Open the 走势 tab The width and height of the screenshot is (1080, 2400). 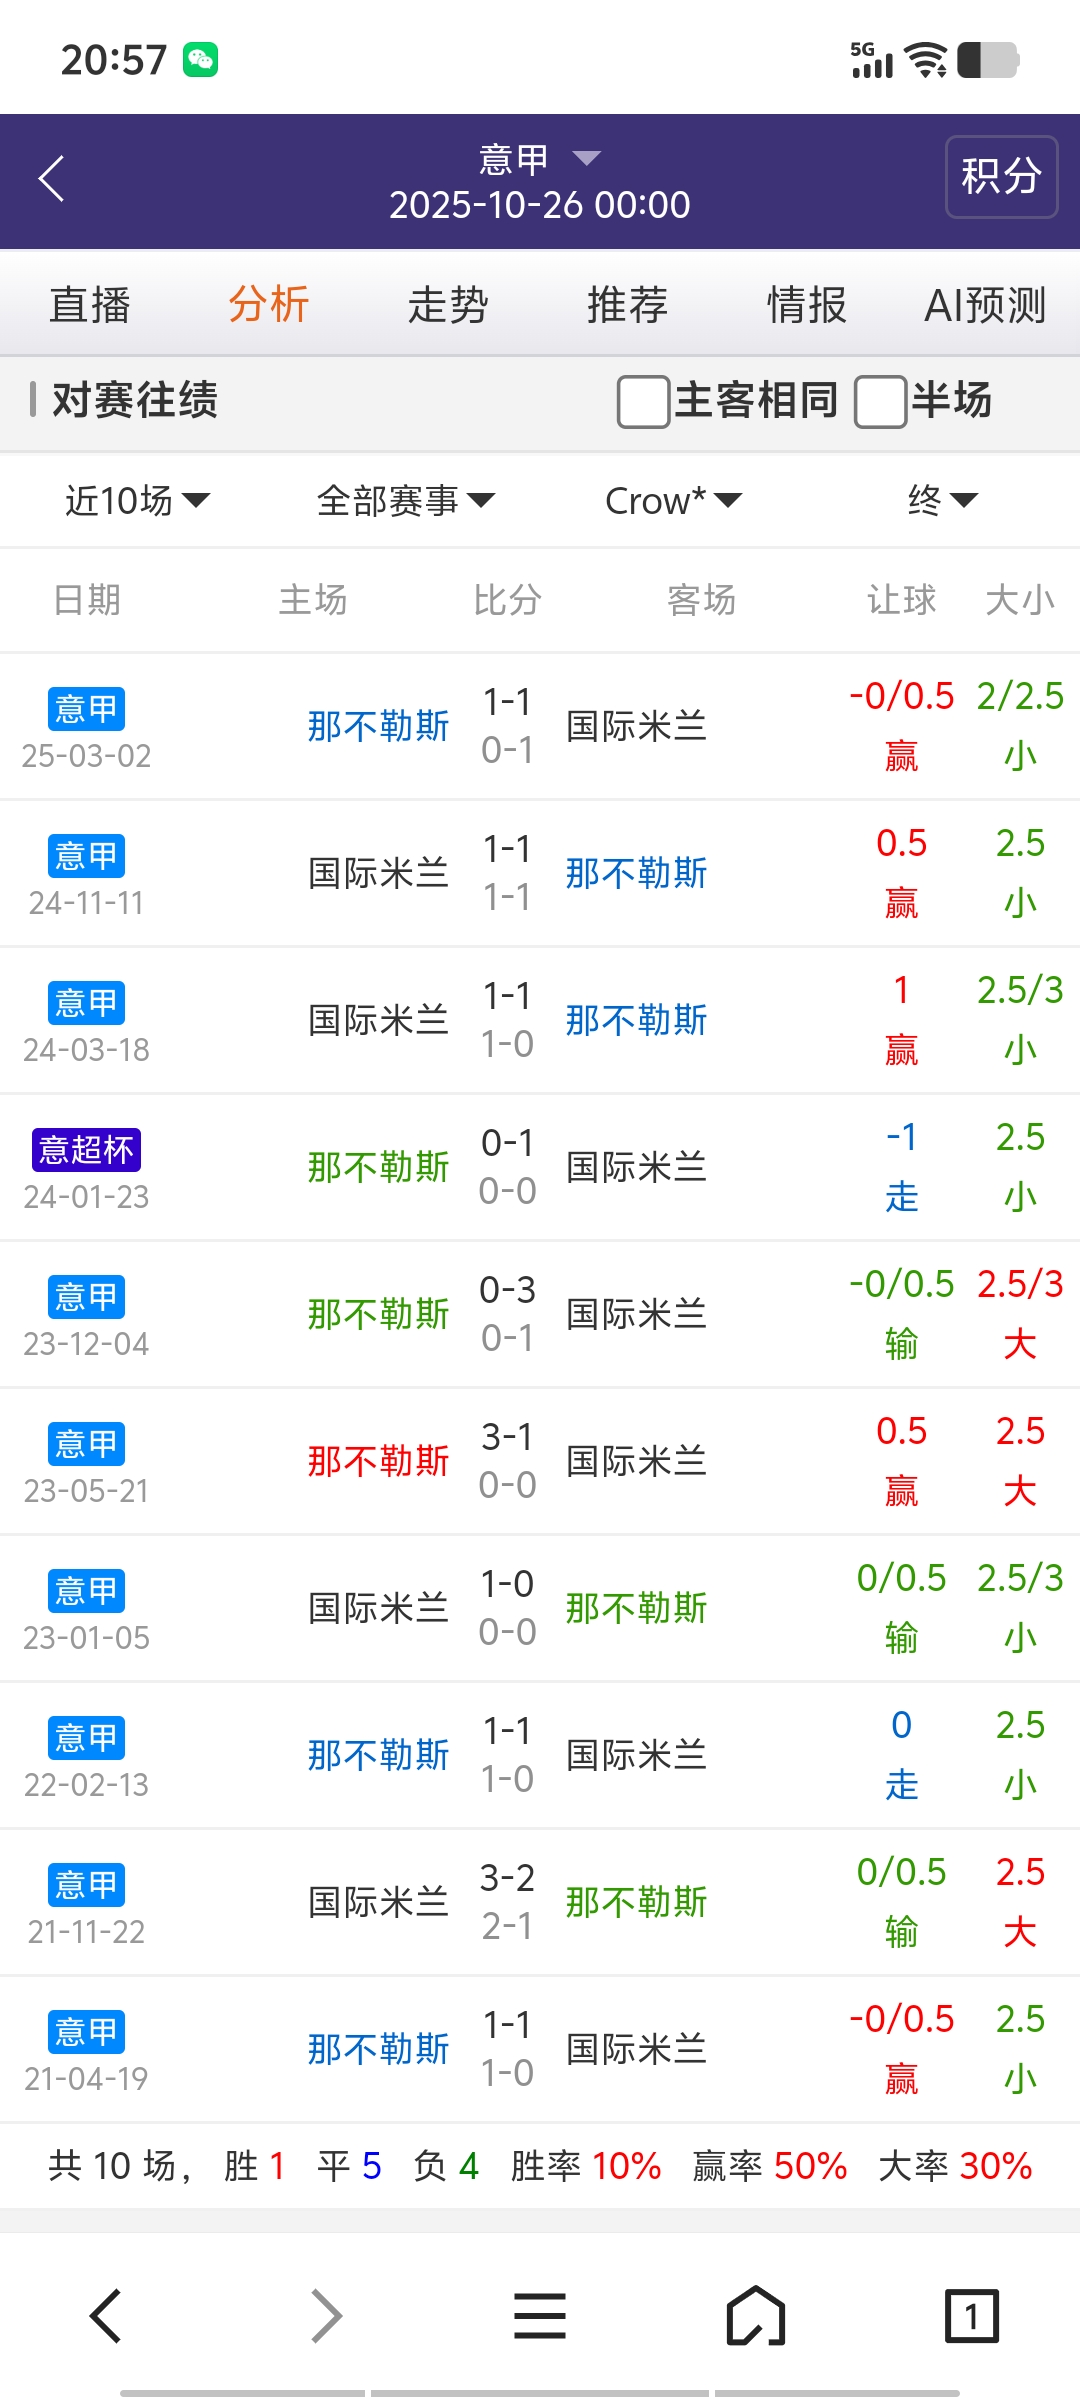[448, 305]
